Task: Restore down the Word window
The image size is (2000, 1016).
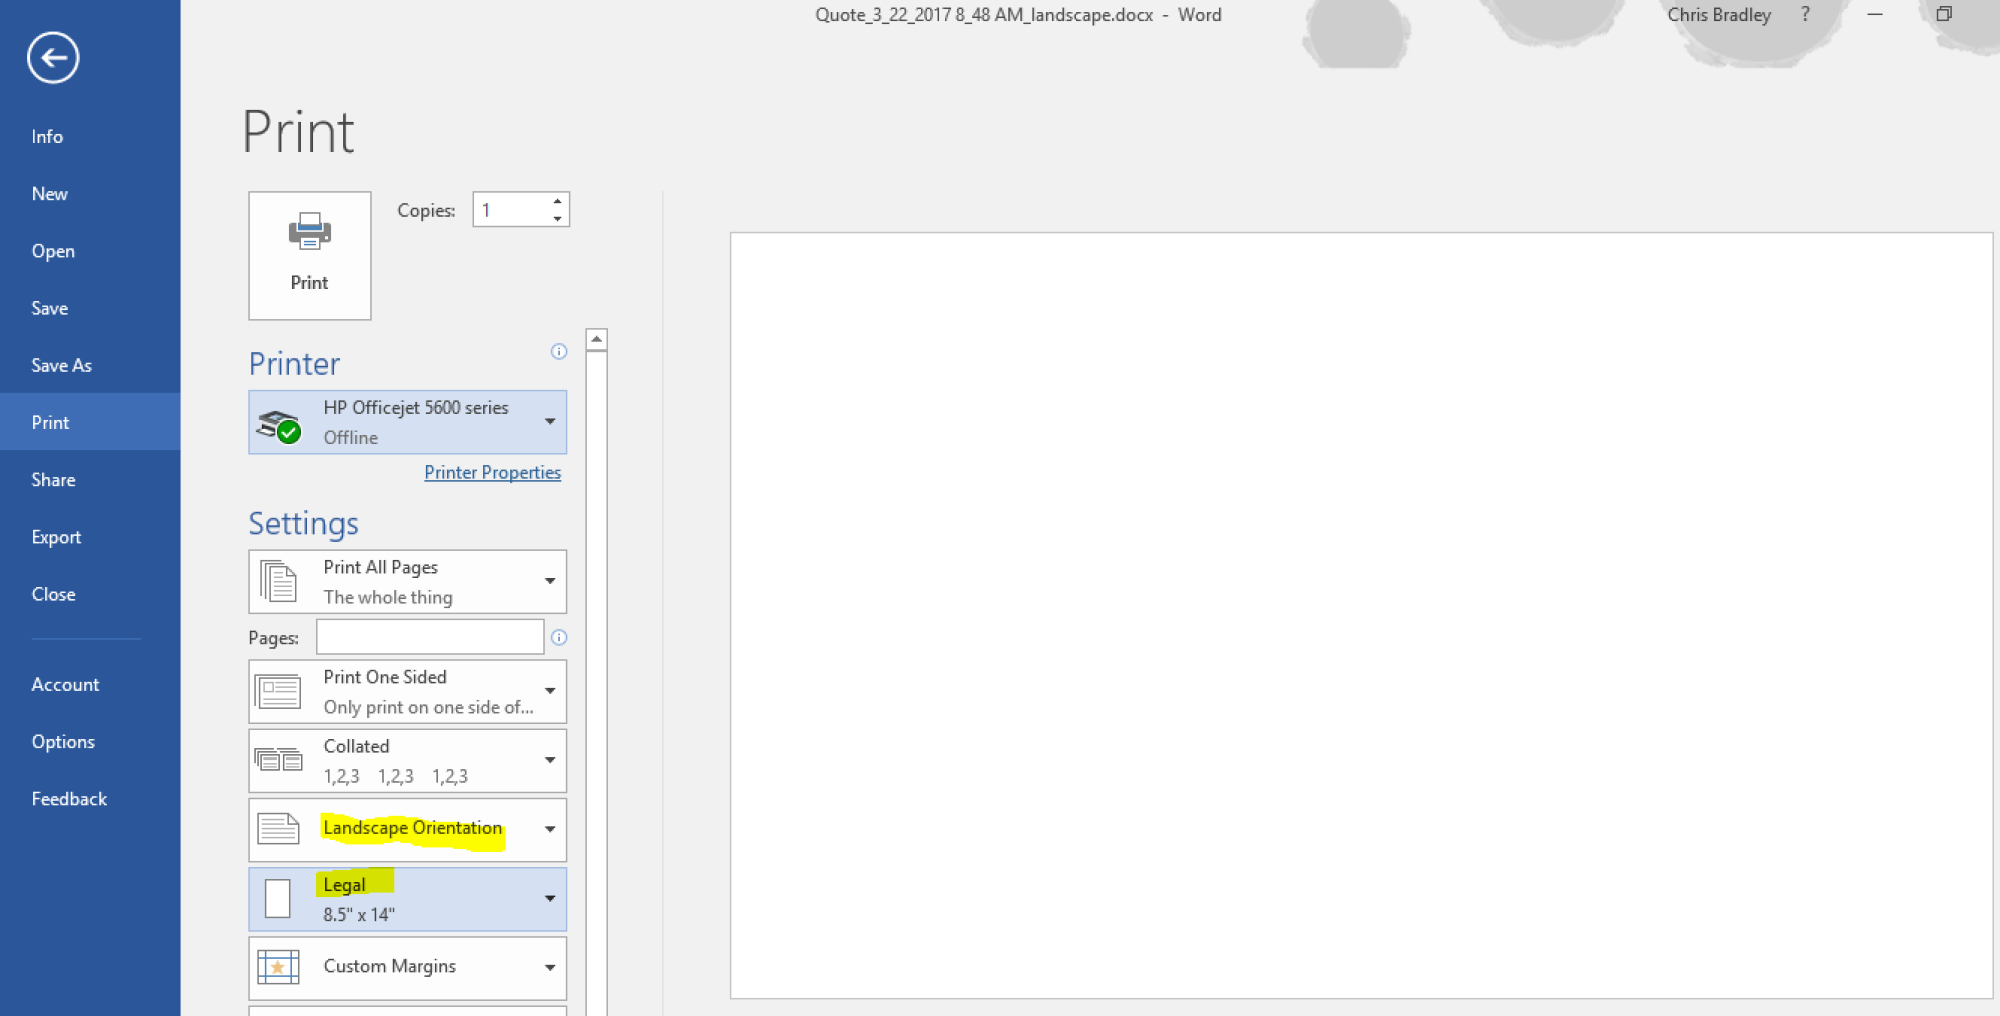Action: click(1944, 14)
